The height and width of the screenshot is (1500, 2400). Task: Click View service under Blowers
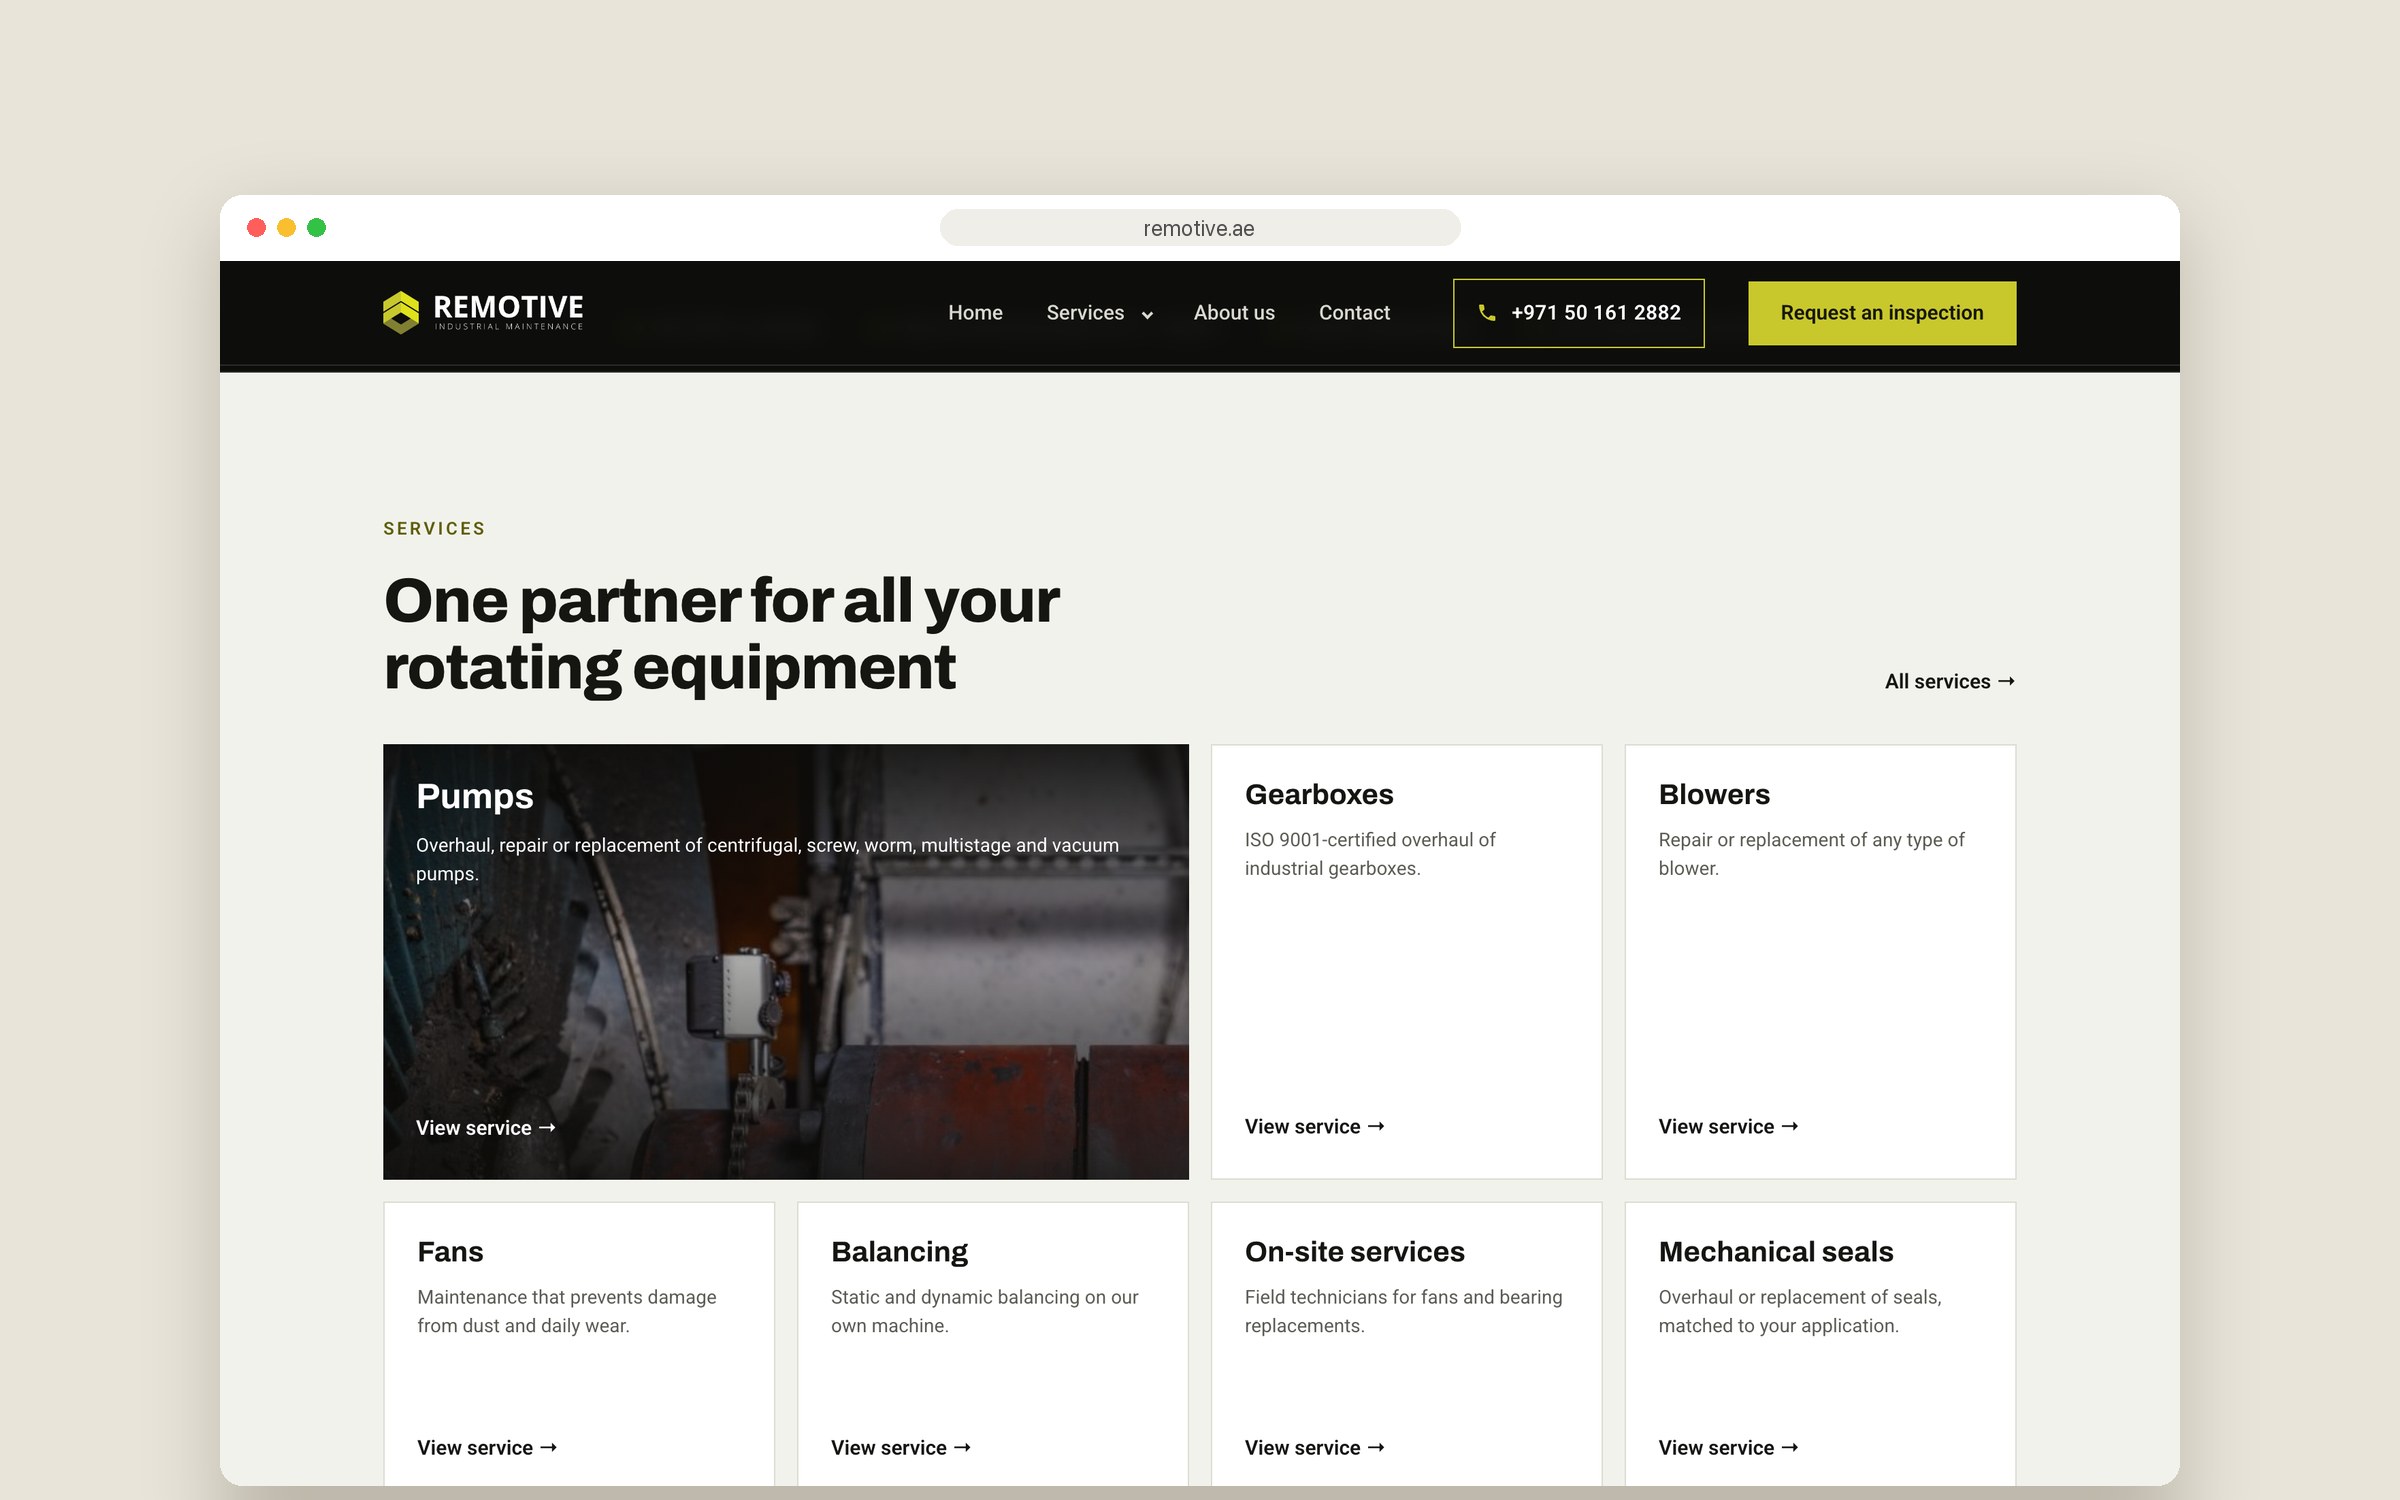1728,1127
